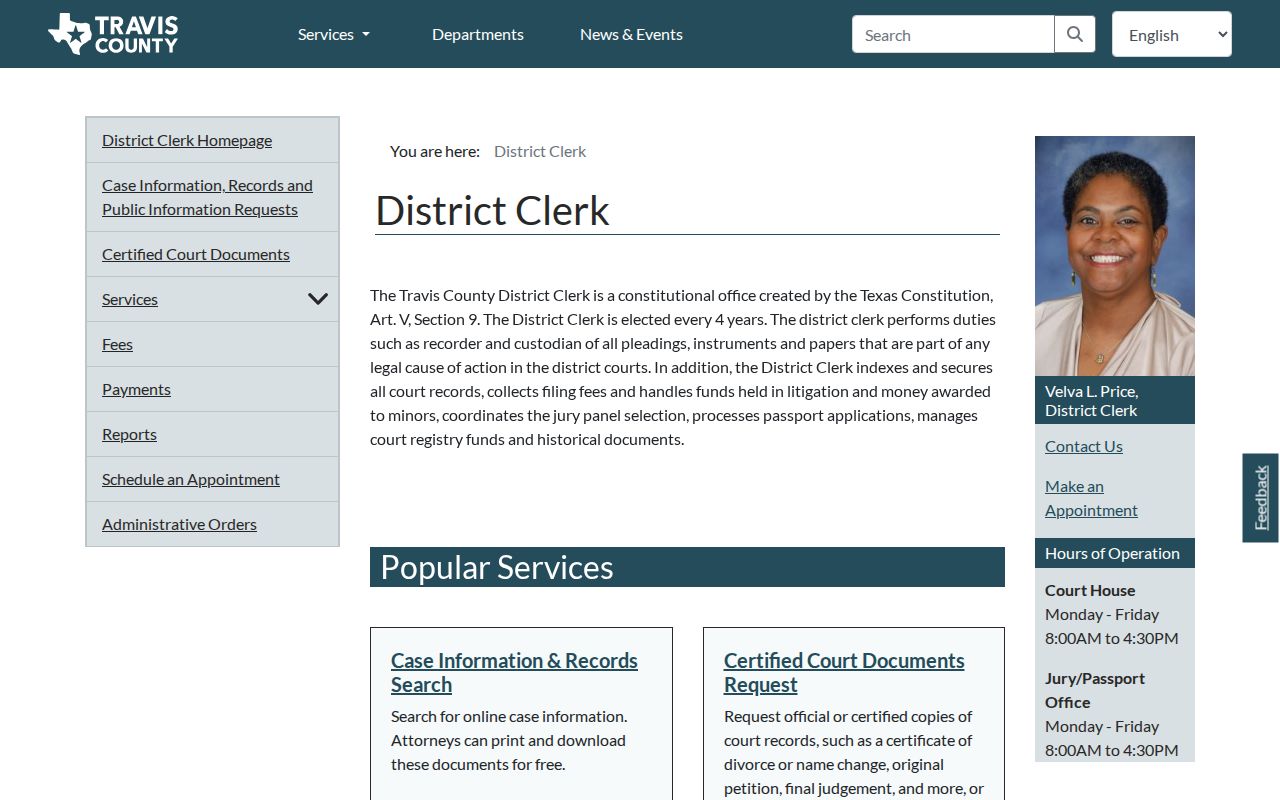This screenshot has height=800, width=1280.
Task: Open Case Information & Records Search card link
Action: click(x=514, y=672)
